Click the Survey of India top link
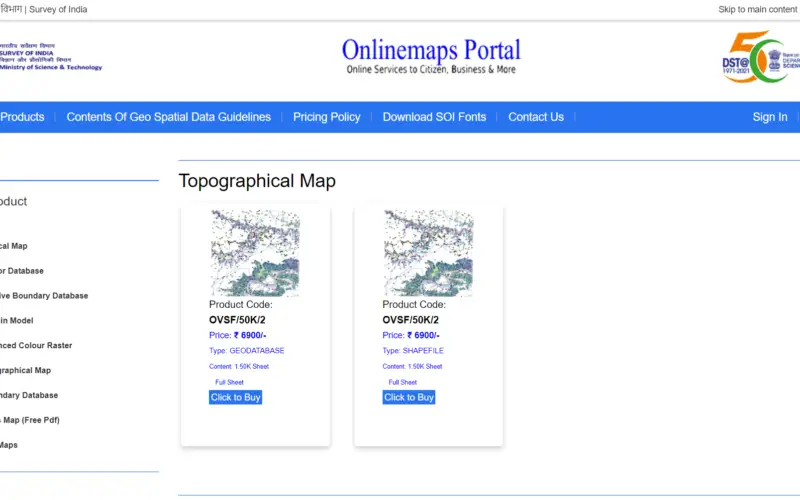Viewport: 800px width, 500px height. (58, 9)
